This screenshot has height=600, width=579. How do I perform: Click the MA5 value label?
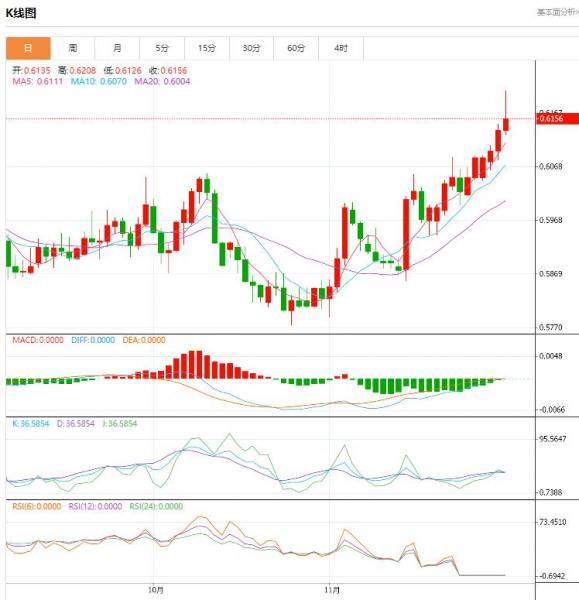click(x=38, y=82)
